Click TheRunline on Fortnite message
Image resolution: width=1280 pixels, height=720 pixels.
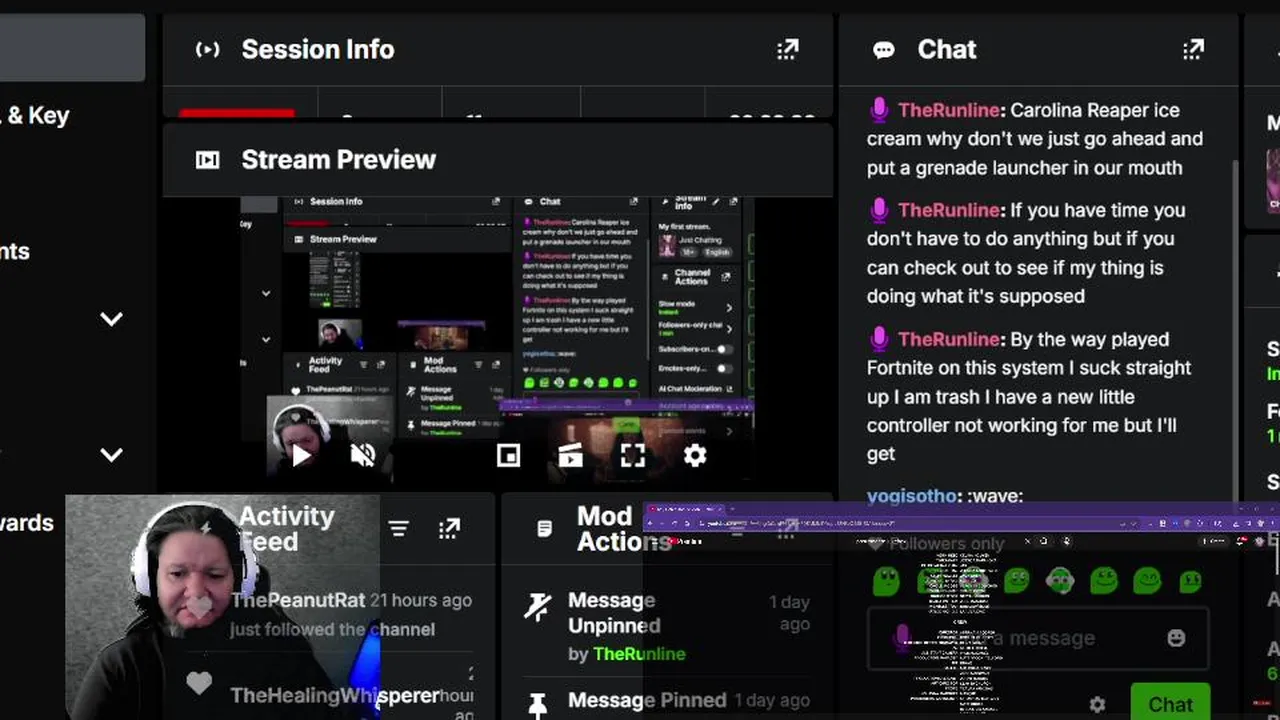point(949,339)
